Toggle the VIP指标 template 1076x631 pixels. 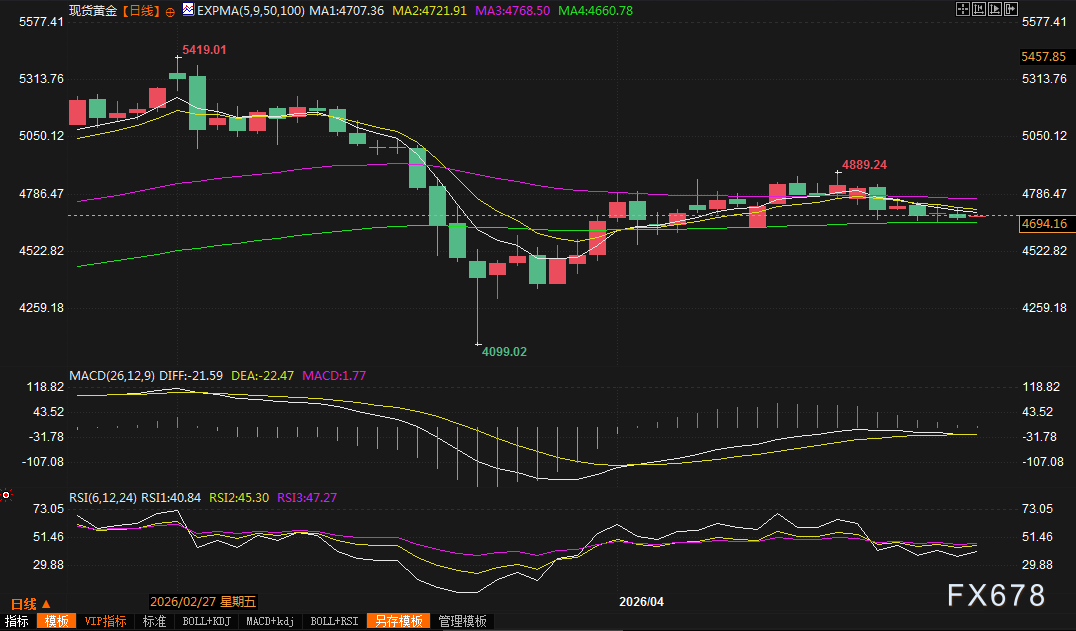point(105,621)
